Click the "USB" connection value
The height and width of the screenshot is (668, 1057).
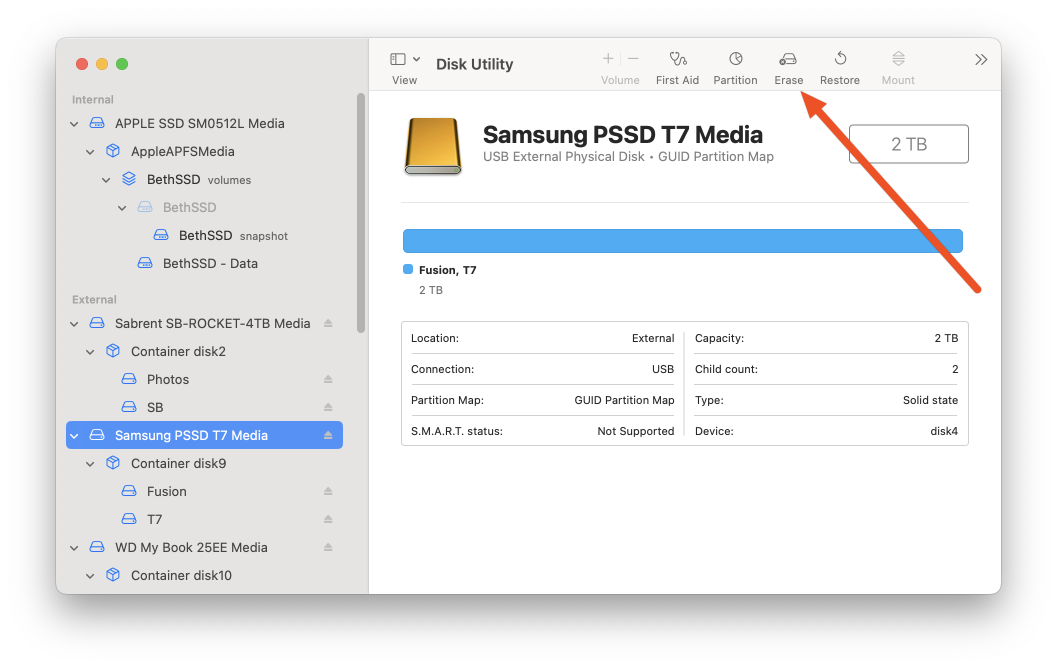[x=663, y=369]
